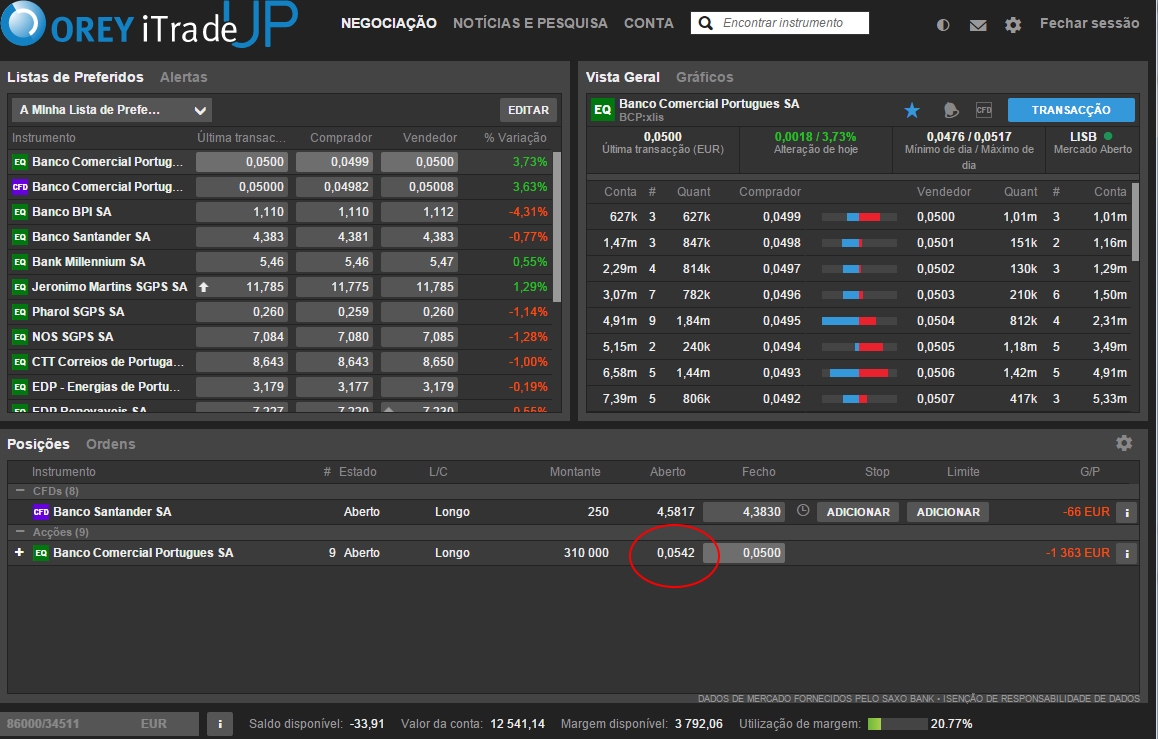
Task: Click the blue Transacção button
Action: (x=1071, y=110)
